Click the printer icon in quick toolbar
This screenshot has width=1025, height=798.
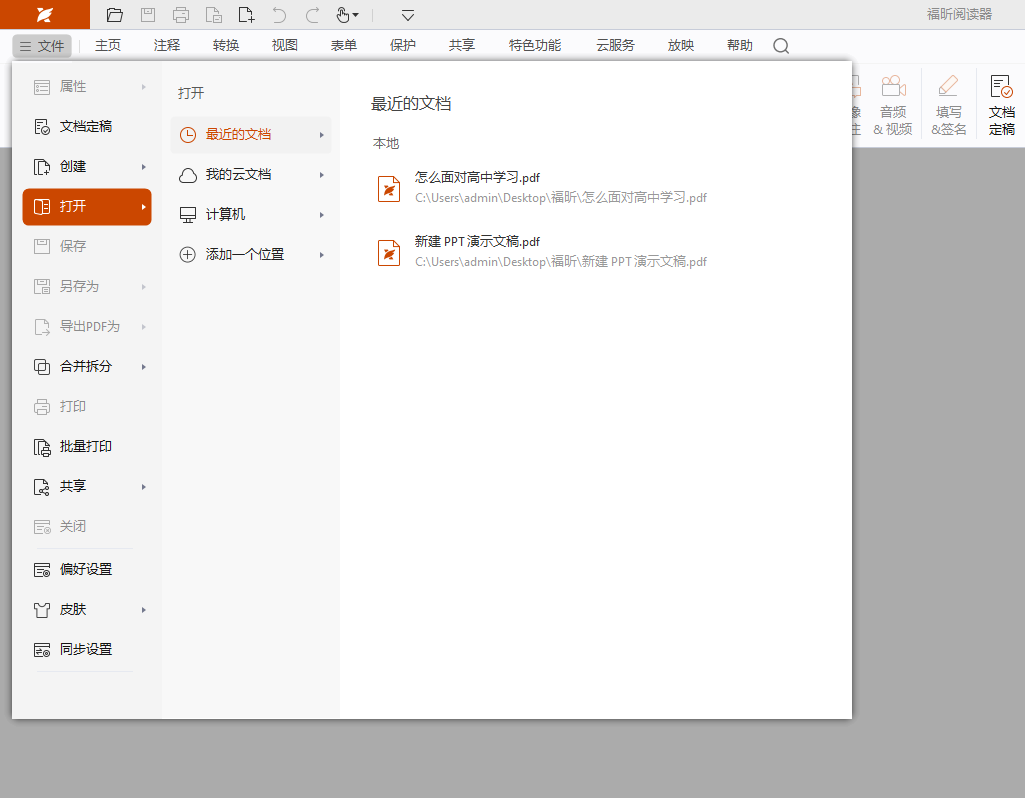coord(181,15)
